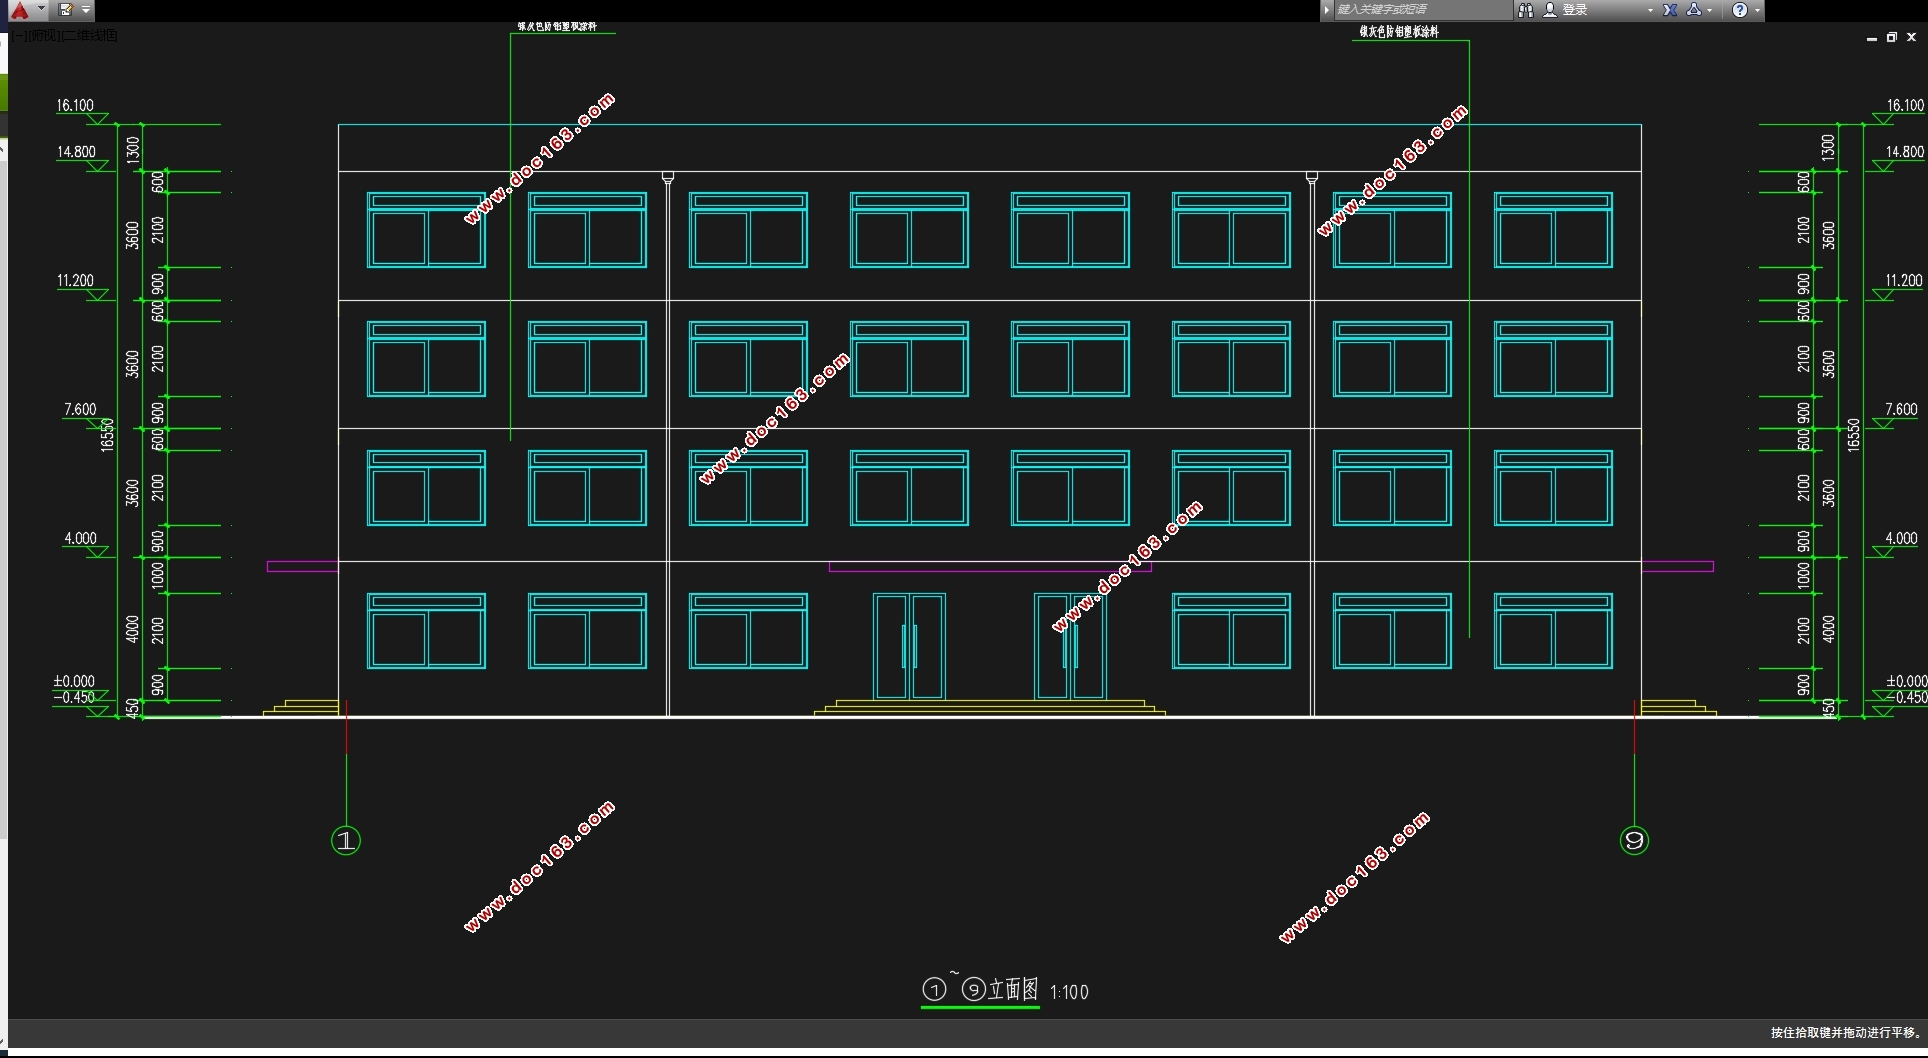Select the left 4.000 elevation label
The image size is (1928, 1058).
point(80,538)
